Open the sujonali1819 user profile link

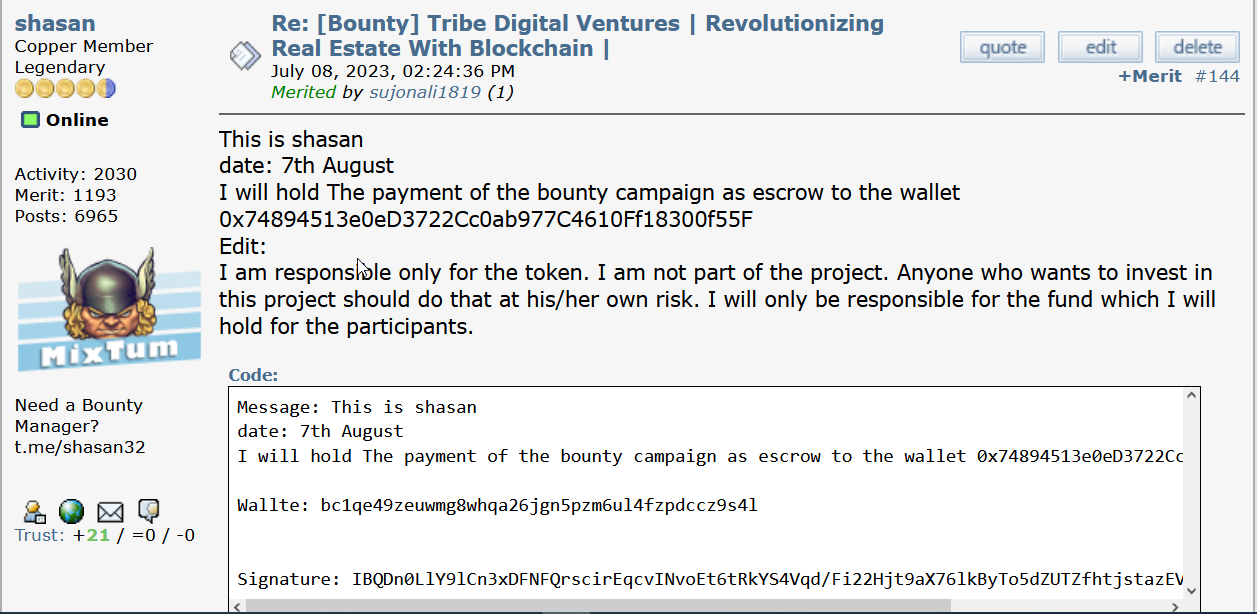425,92
